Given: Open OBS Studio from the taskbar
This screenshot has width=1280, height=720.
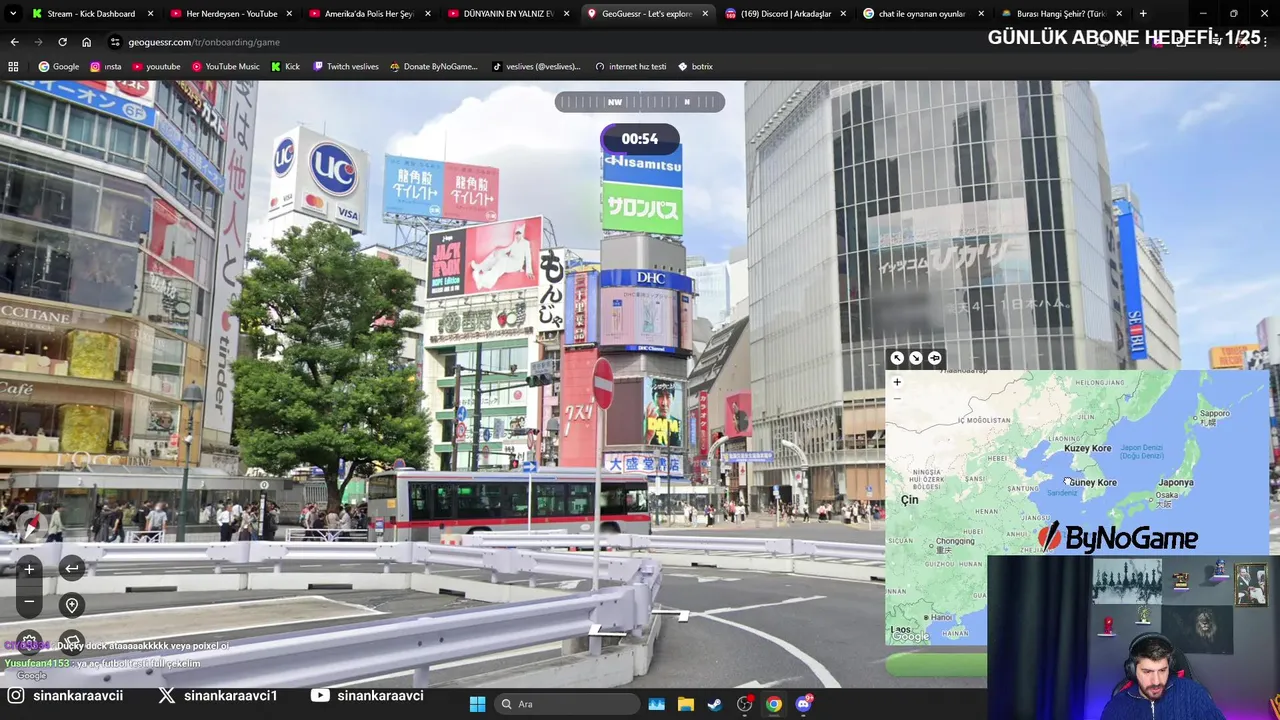Looking at the screenshot, I should (x=744, y=704).
